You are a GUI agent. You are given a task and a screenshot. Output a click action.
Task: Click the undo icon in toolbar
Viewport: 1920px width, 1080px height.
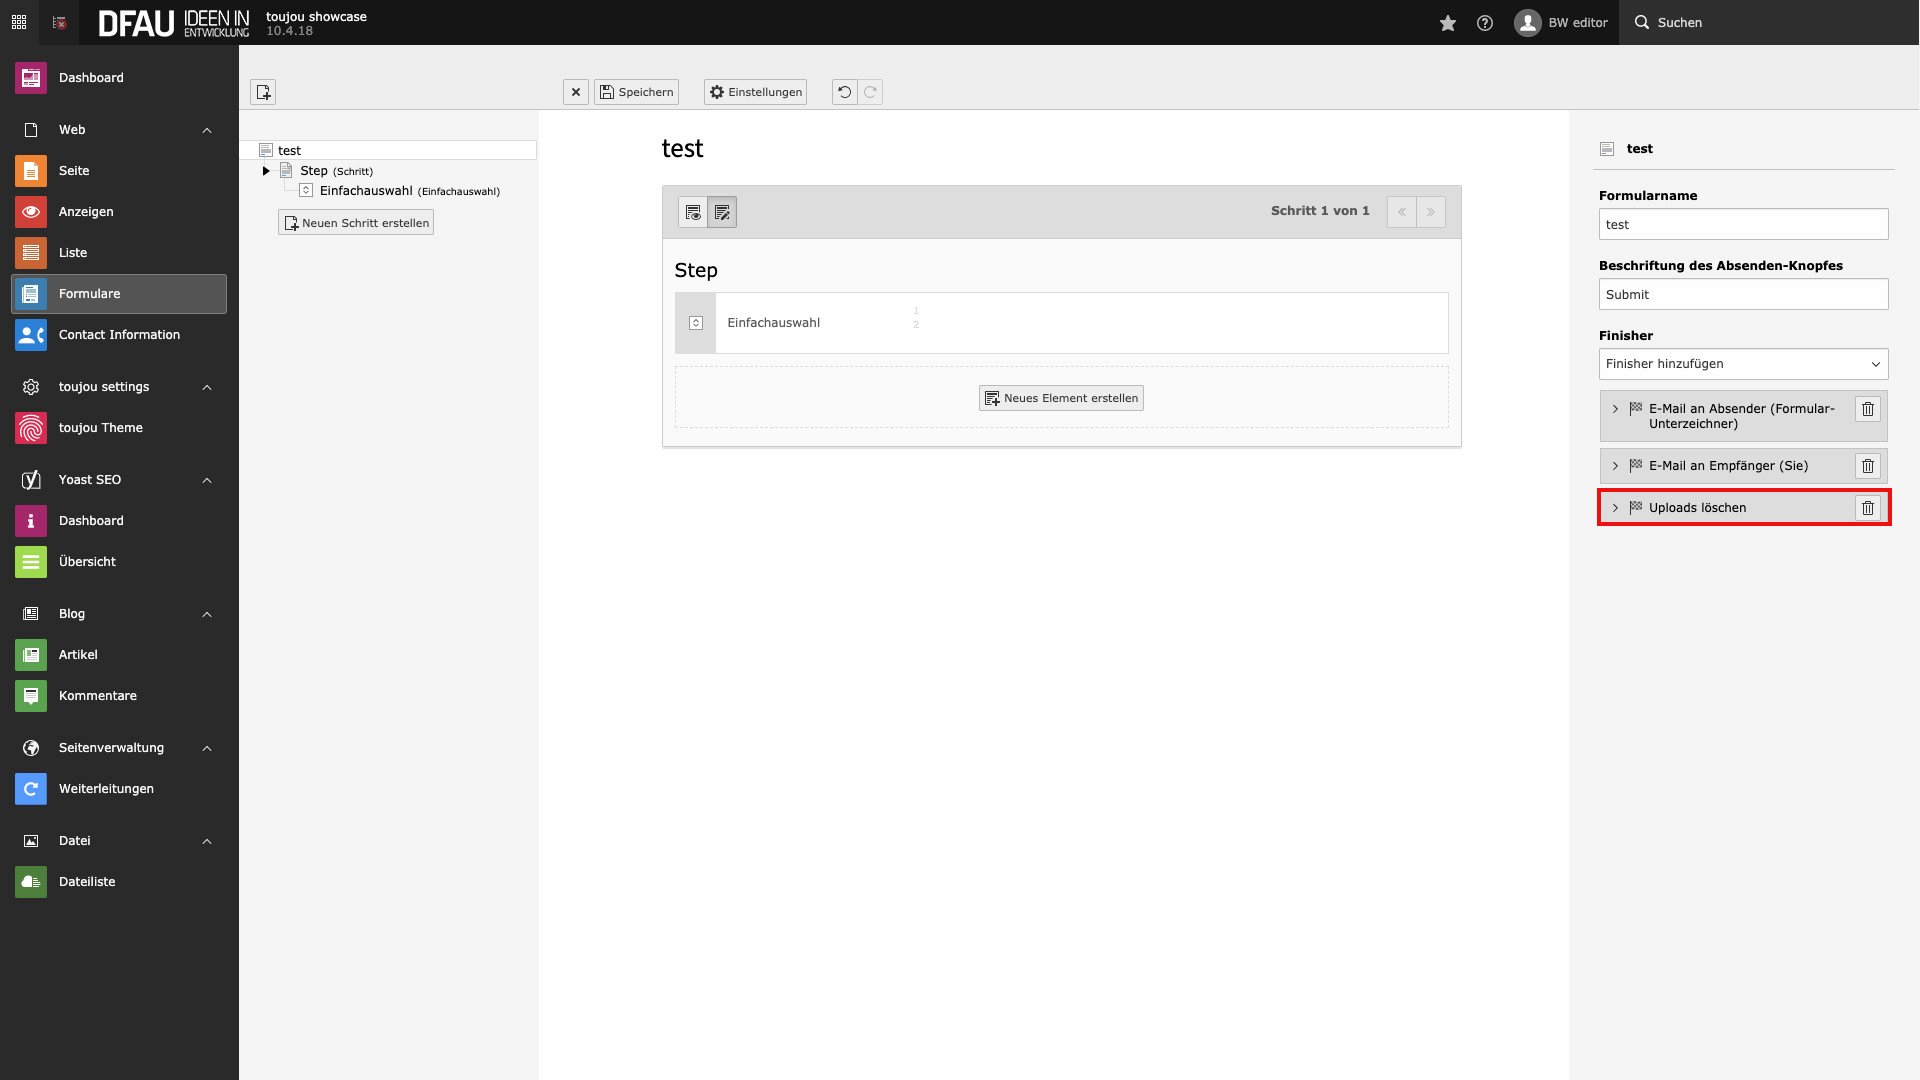coord(844,92)
